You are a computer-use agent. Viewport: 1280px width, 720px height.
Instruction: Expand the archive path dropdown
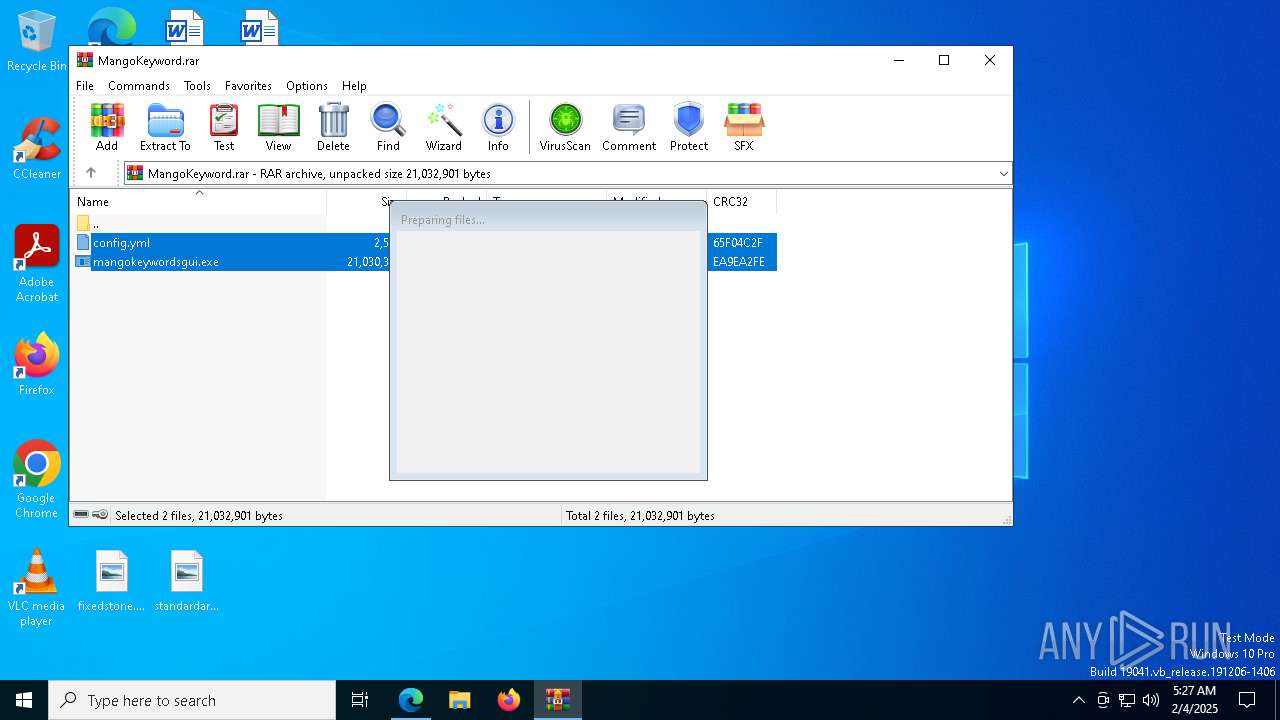pyautogui.click(x=1003, y=174)
